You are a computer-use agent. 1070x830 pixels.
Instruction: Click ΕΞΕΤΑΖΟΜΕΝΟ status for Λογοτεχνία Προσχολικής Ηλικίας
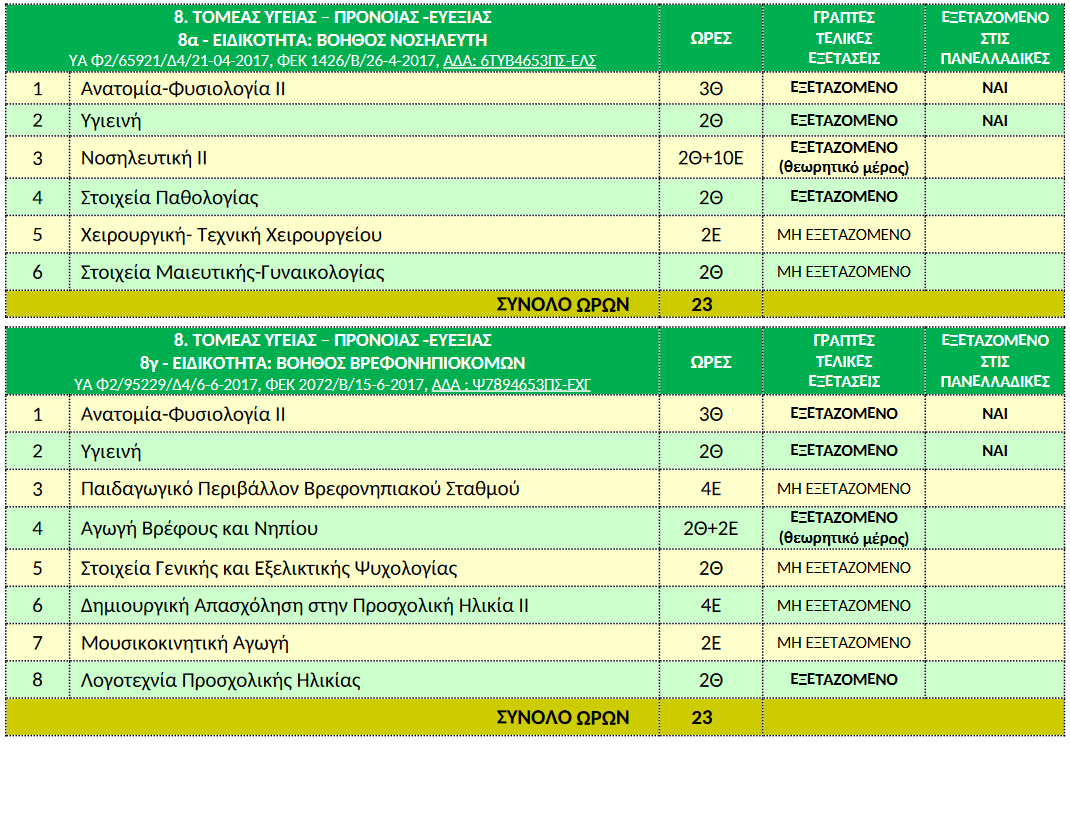click(x=844, y=680)
